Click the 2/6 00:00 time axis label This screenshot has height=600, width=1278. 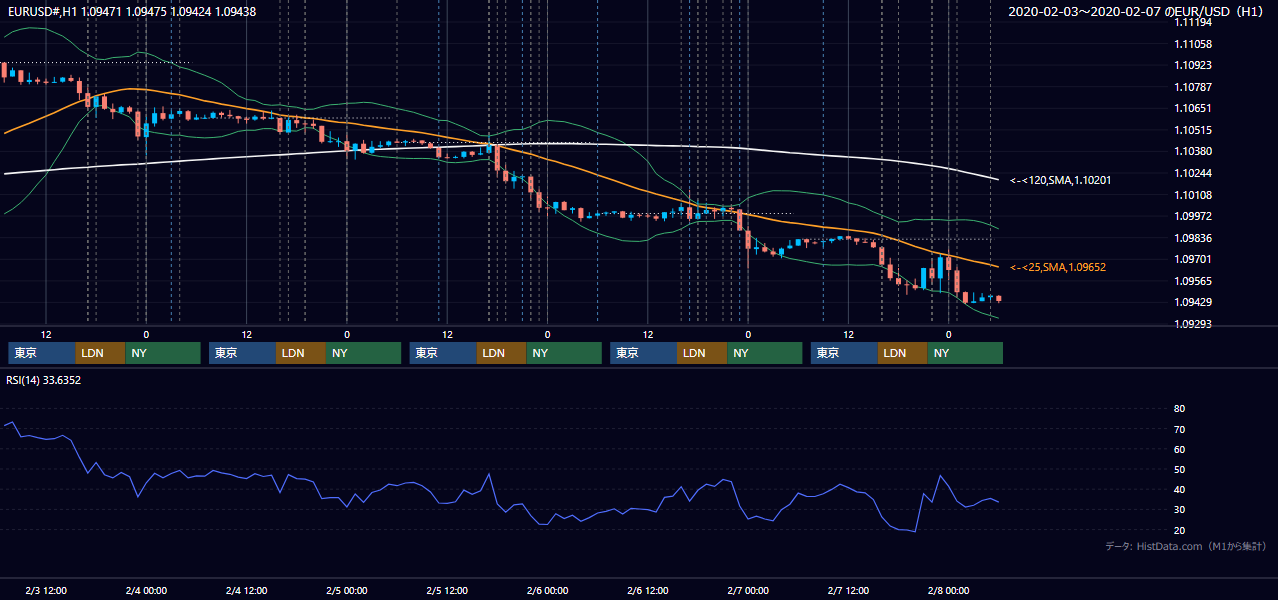(x=547, y=591)
